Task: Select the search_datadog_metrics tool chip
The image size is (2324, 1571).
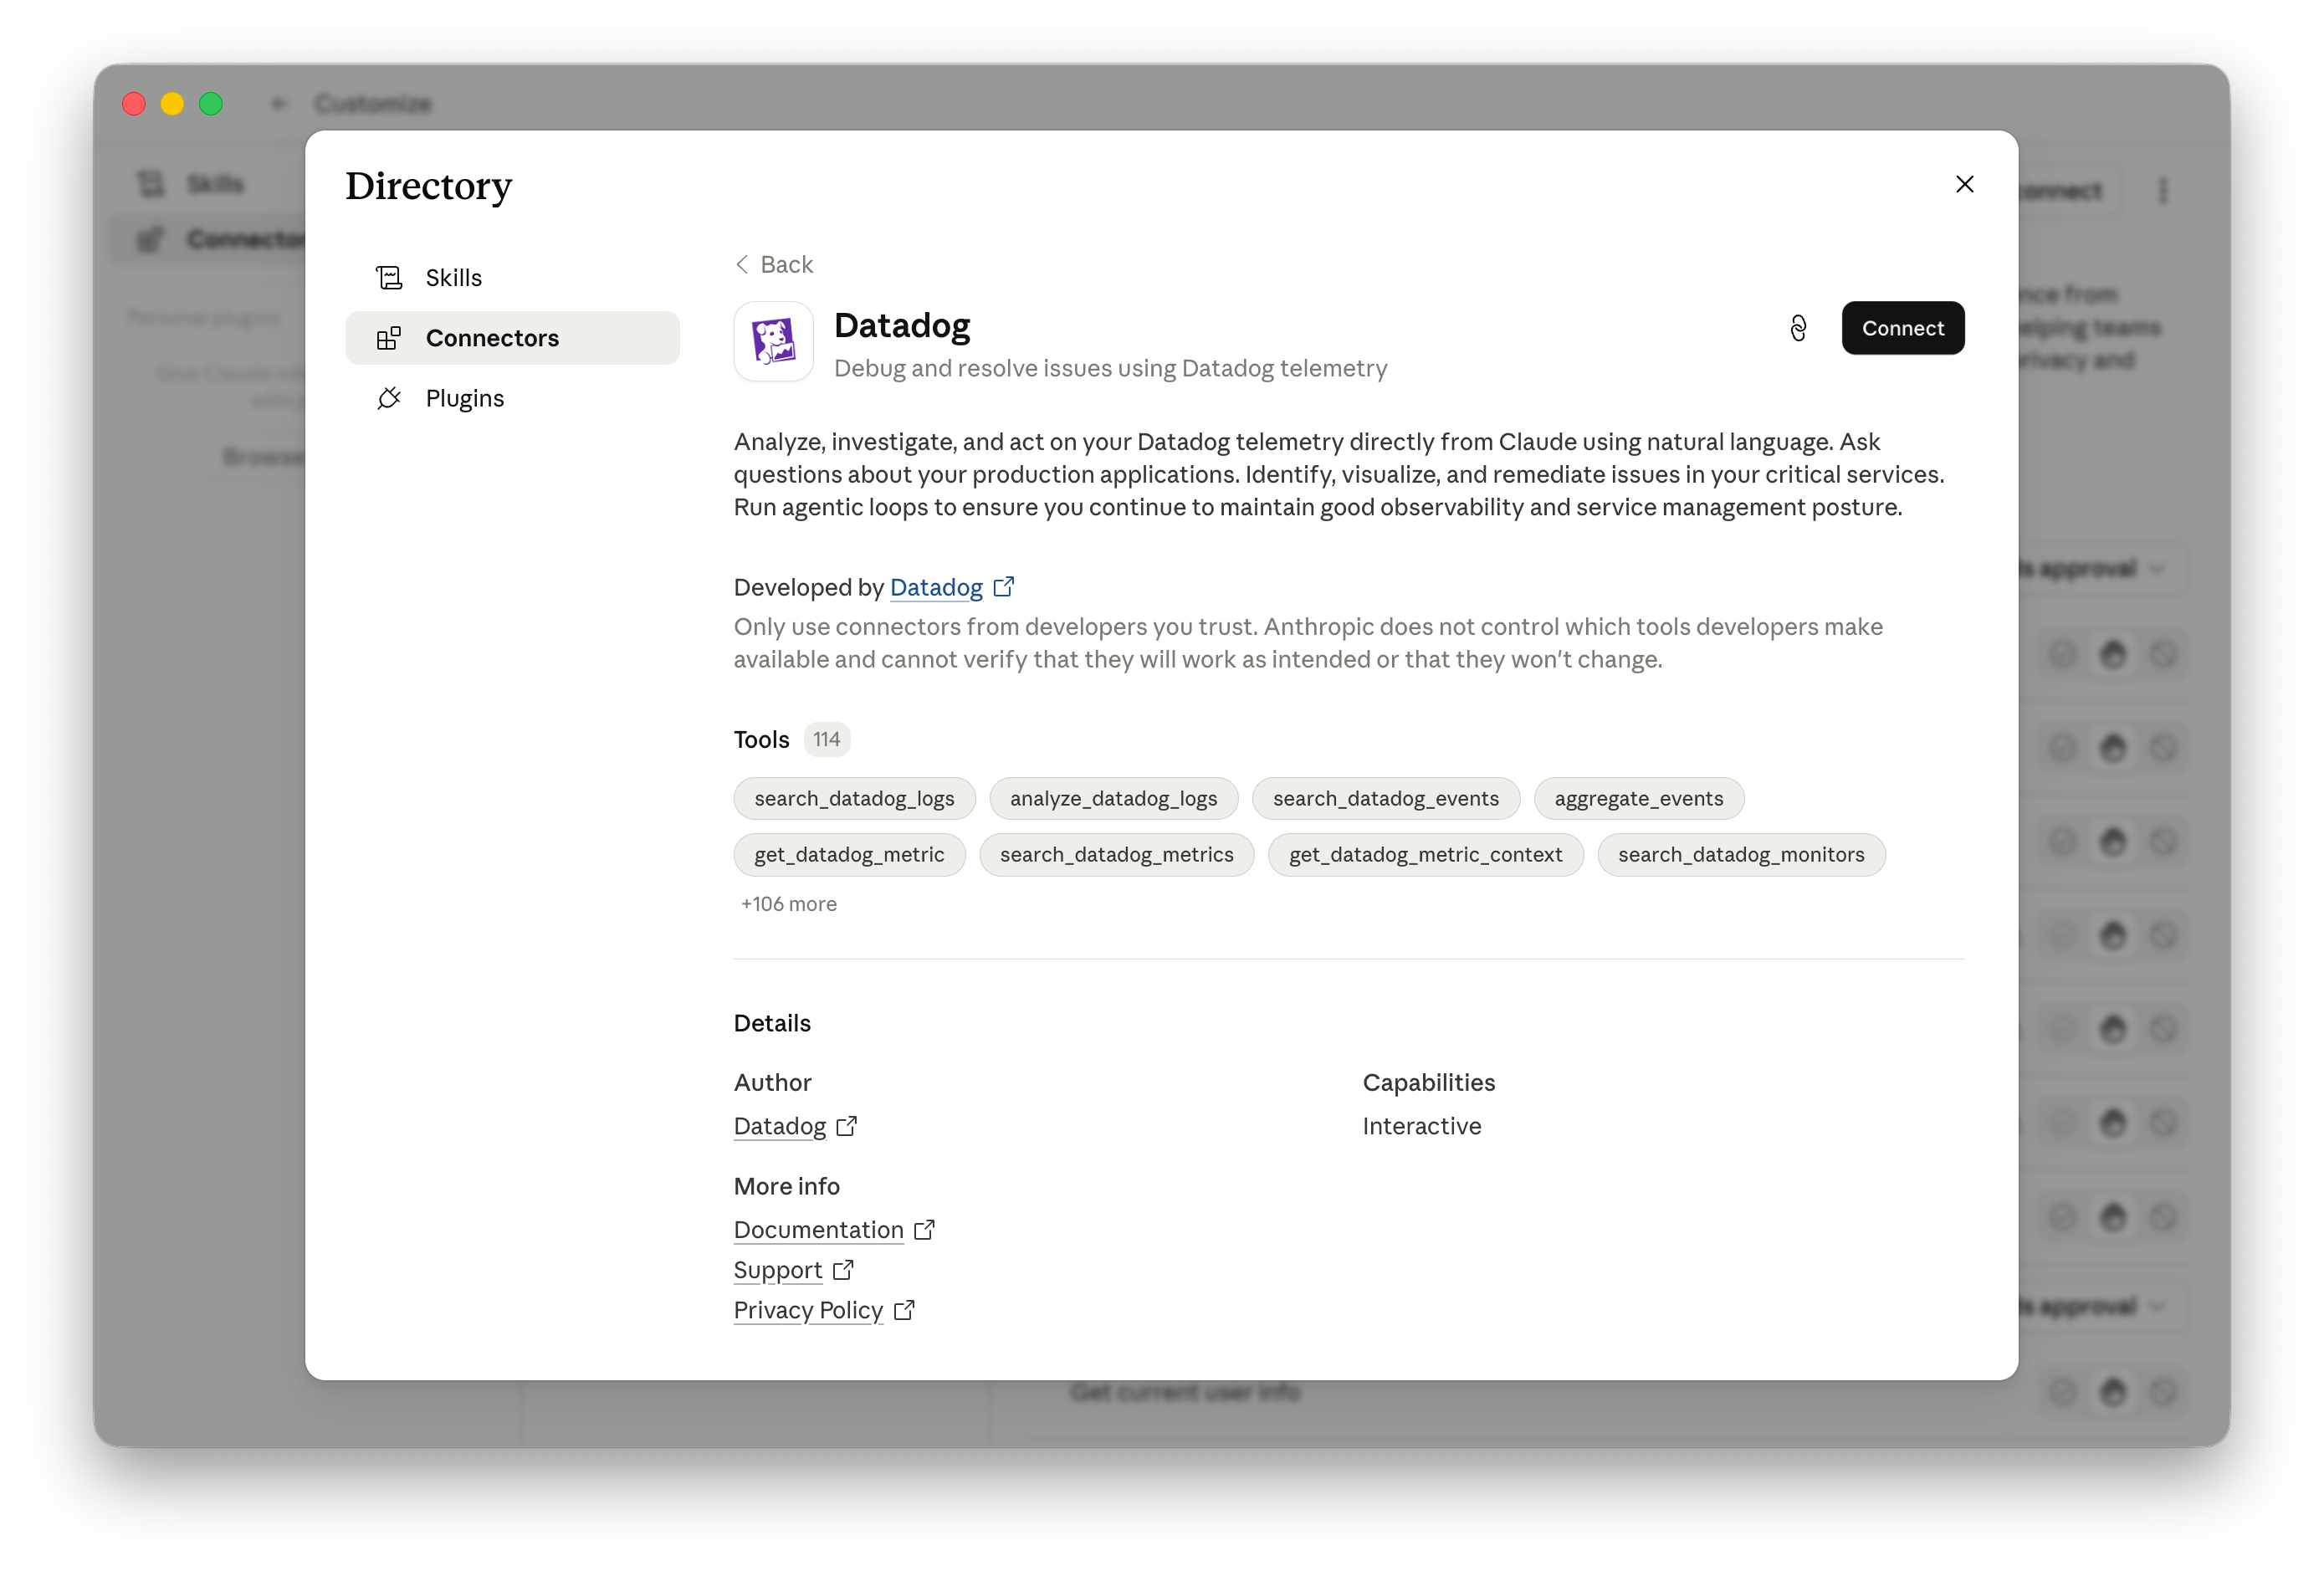Action: pyautogui.click(x=1116, y=854)
